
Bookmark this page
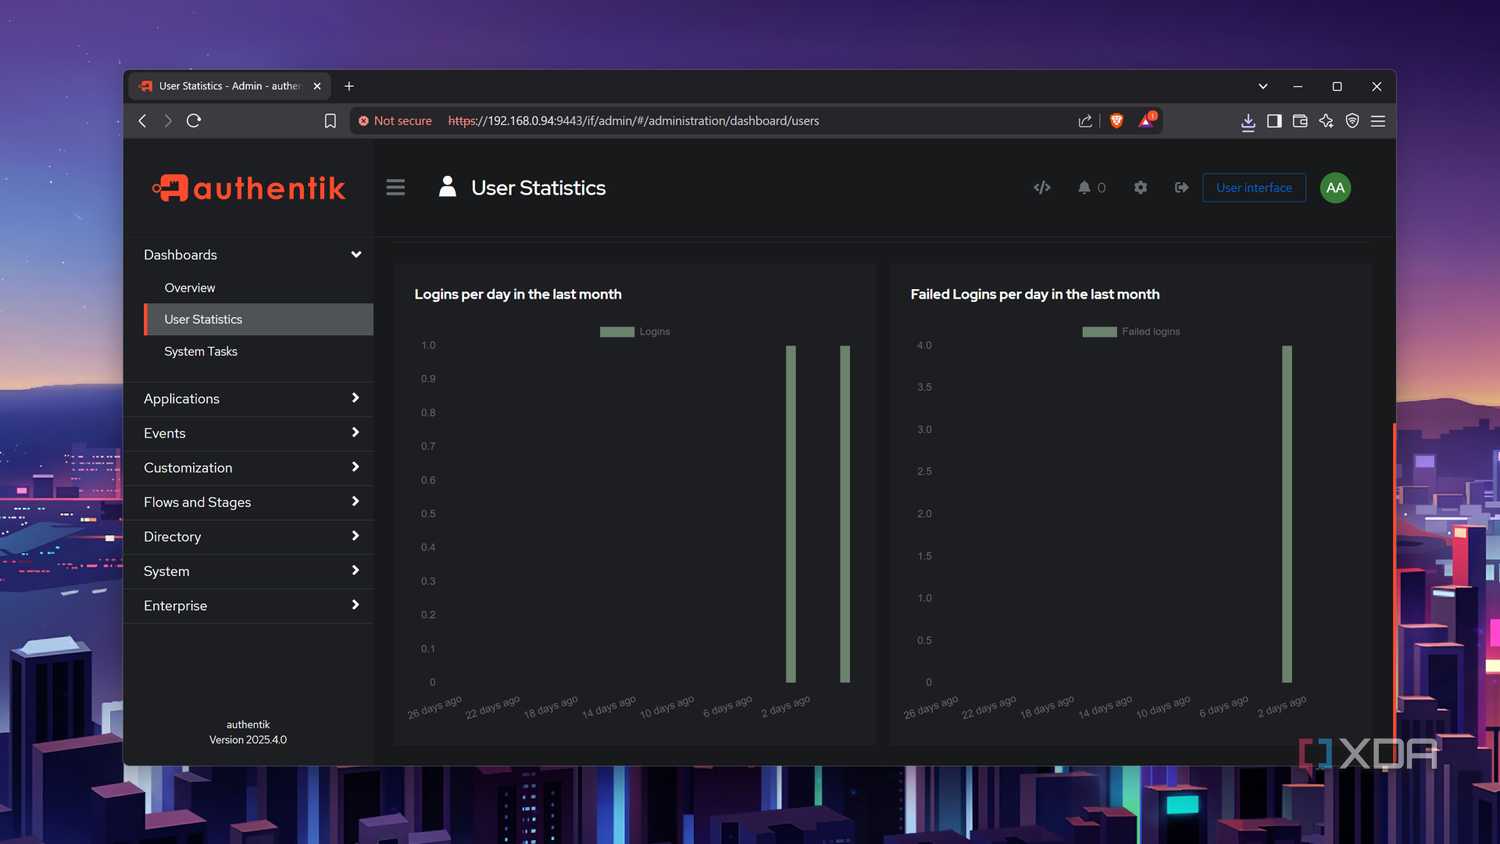pyautogui.click(x=330, y=121)
